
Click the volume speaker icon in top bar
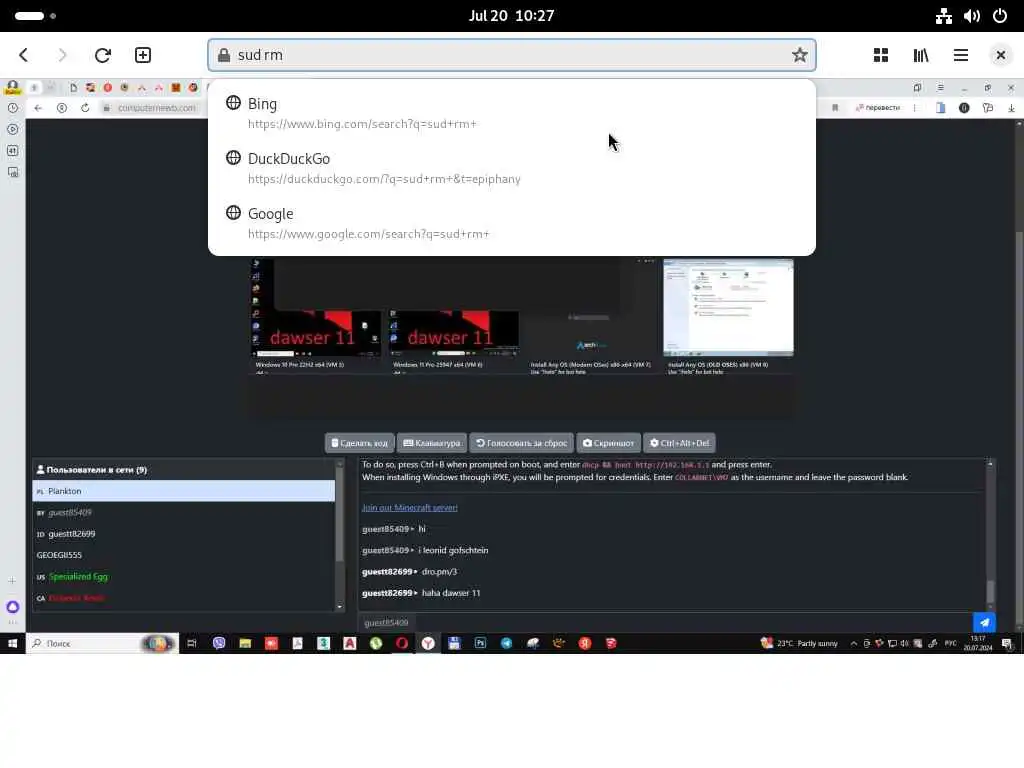pos(972,16)
